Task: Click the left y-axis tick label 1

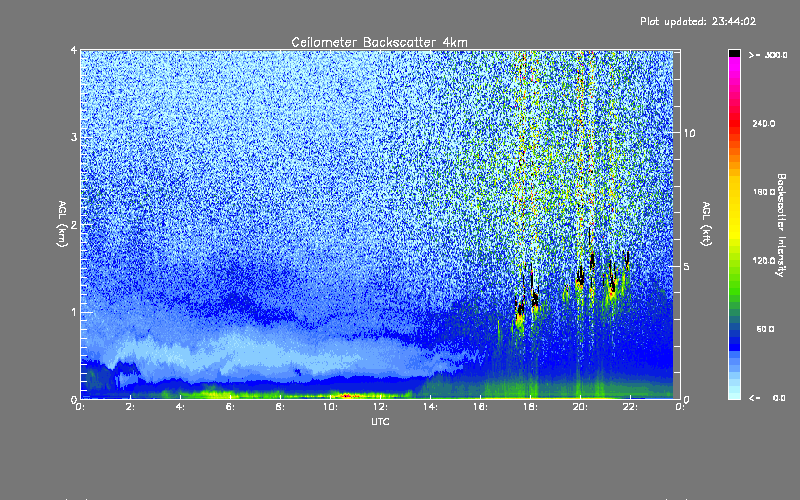Action: [74, 312]
